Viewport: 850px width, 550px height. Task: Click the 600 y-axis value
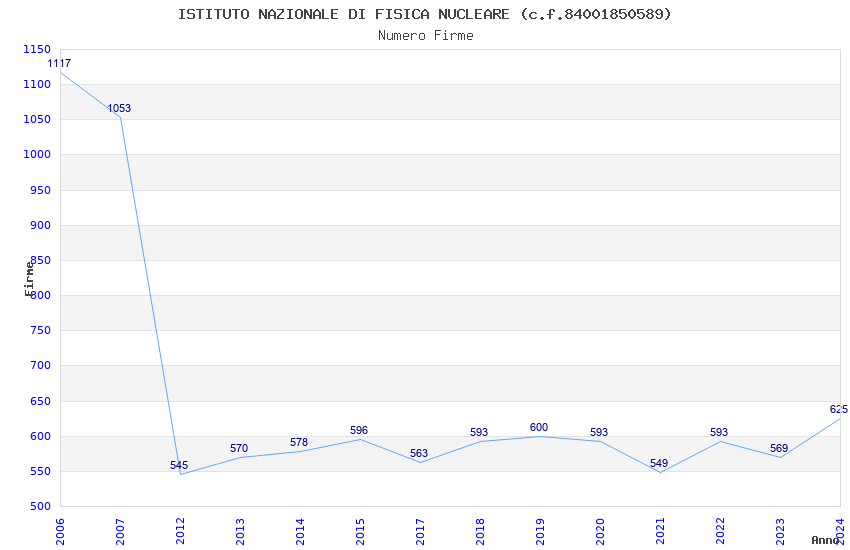40,436
